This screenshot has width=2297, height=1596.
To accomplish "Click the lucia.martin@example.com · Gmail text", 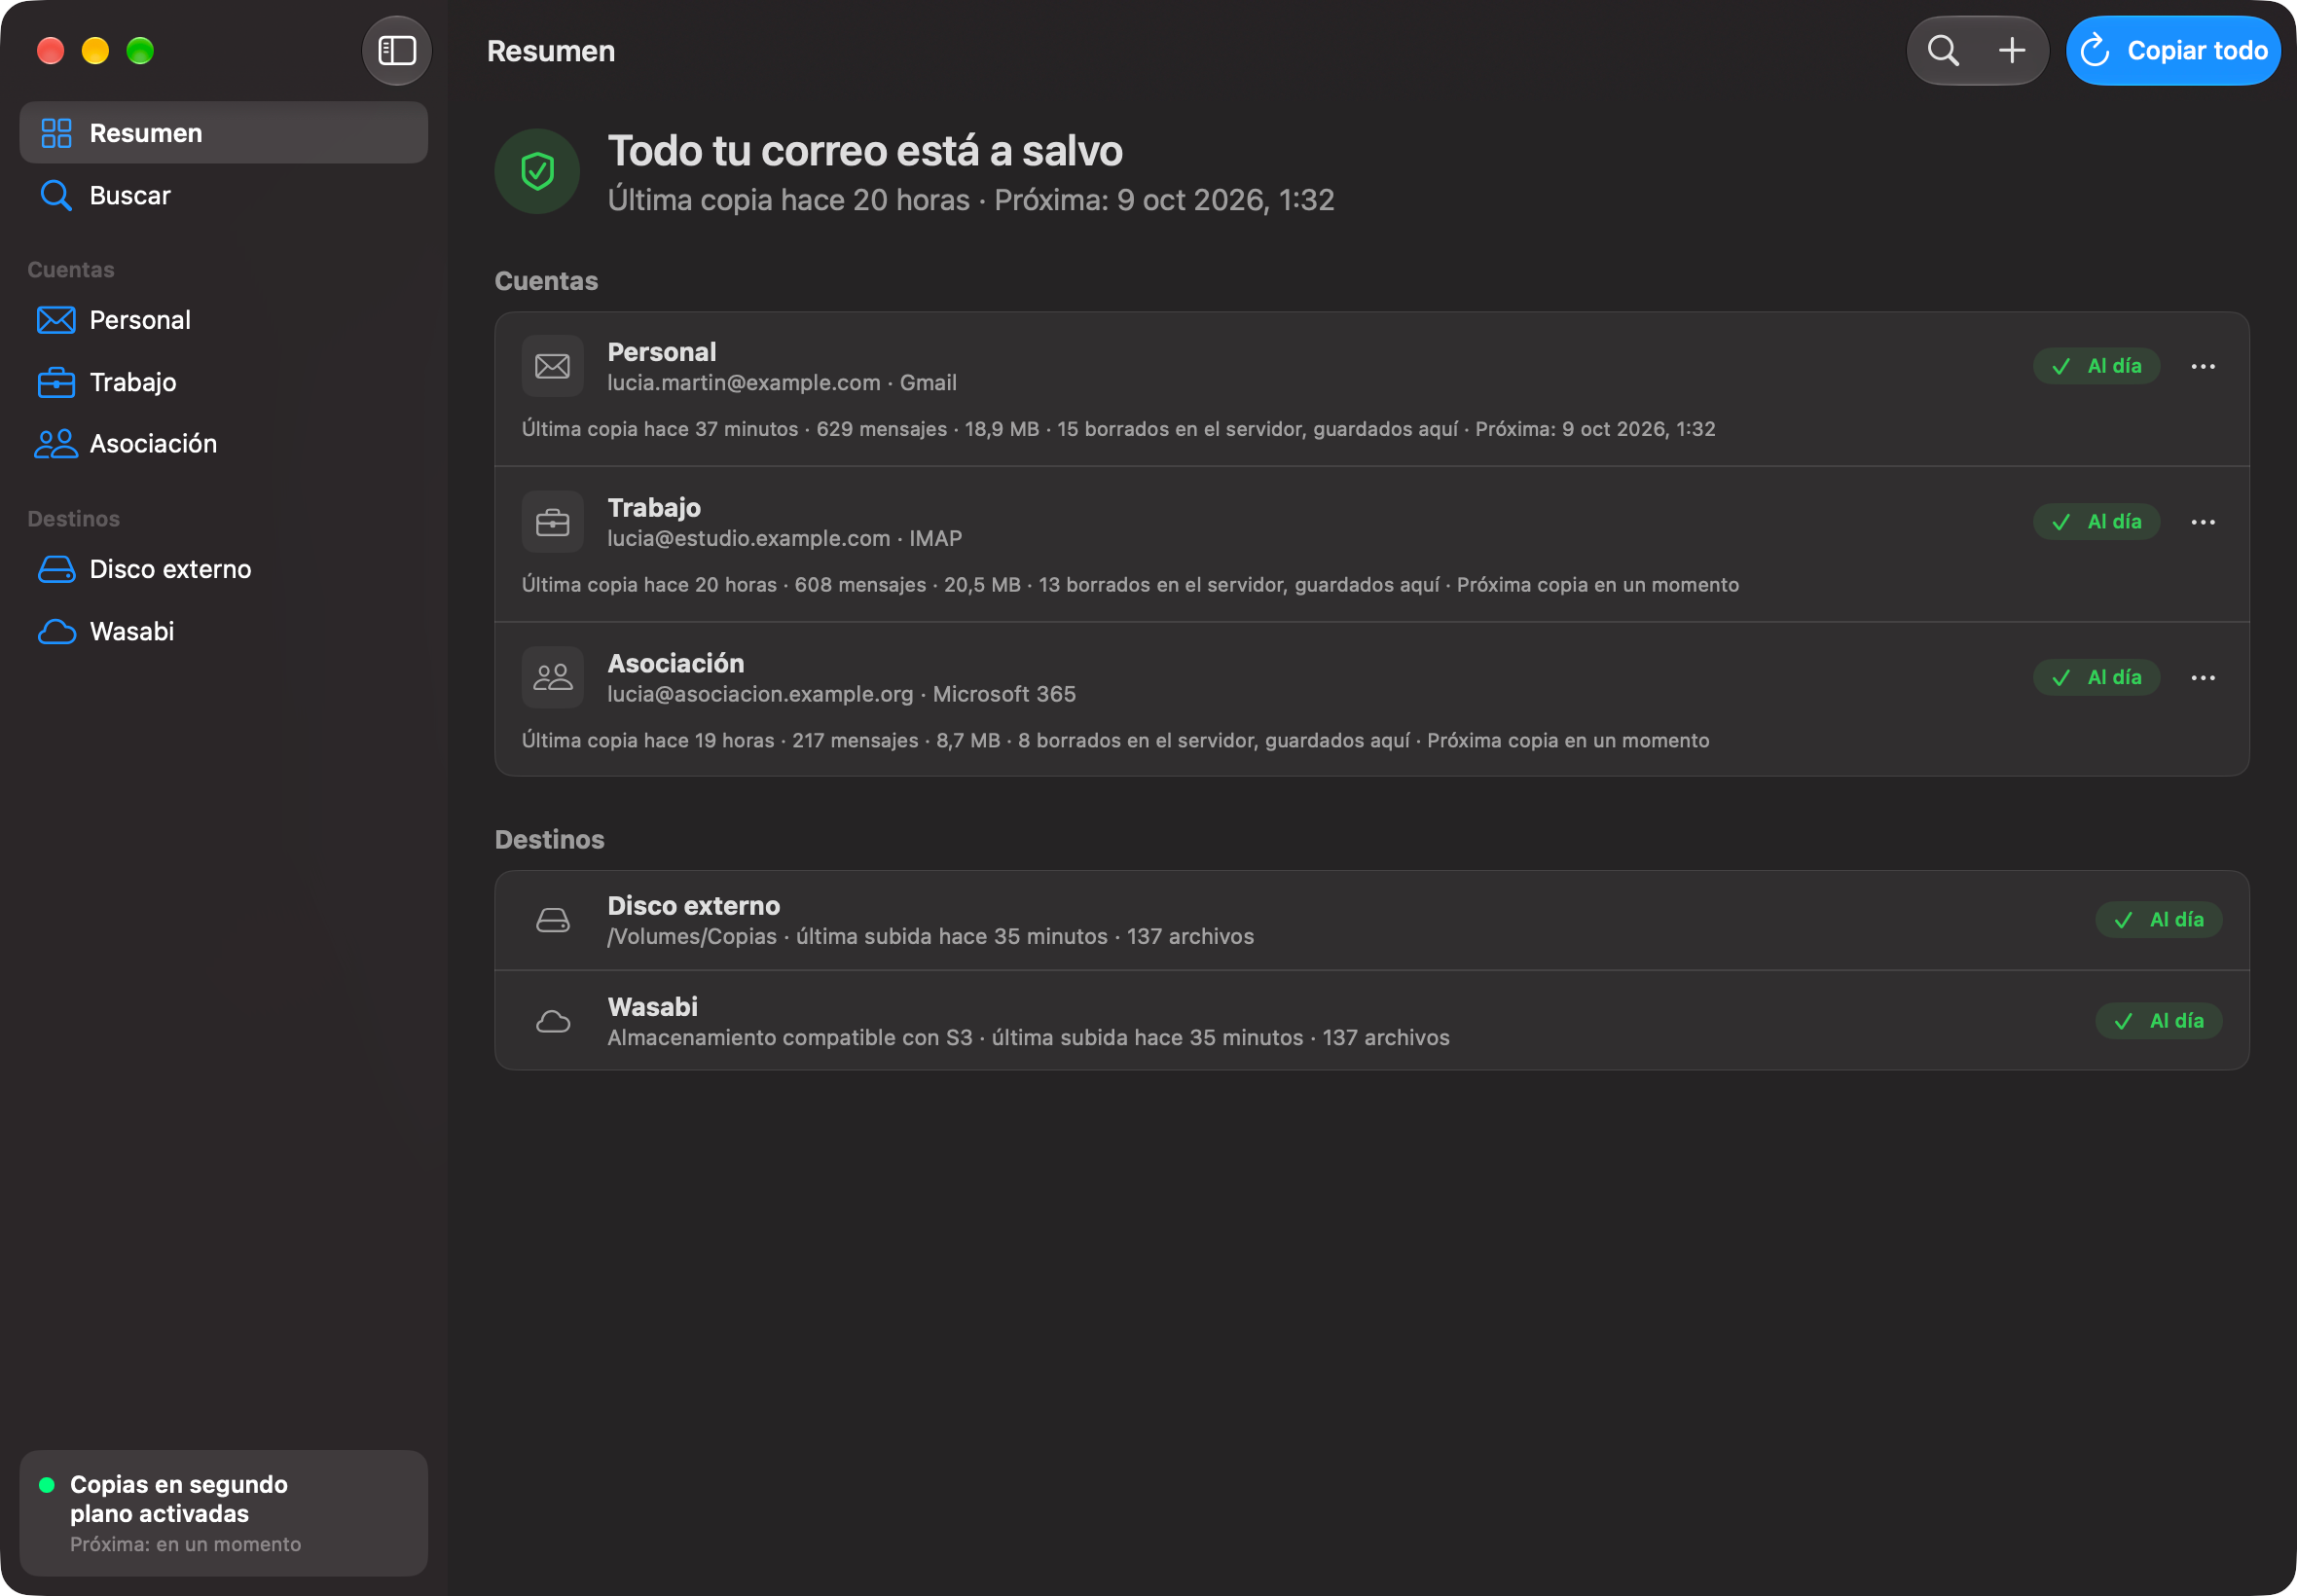I will click(782, 383).
